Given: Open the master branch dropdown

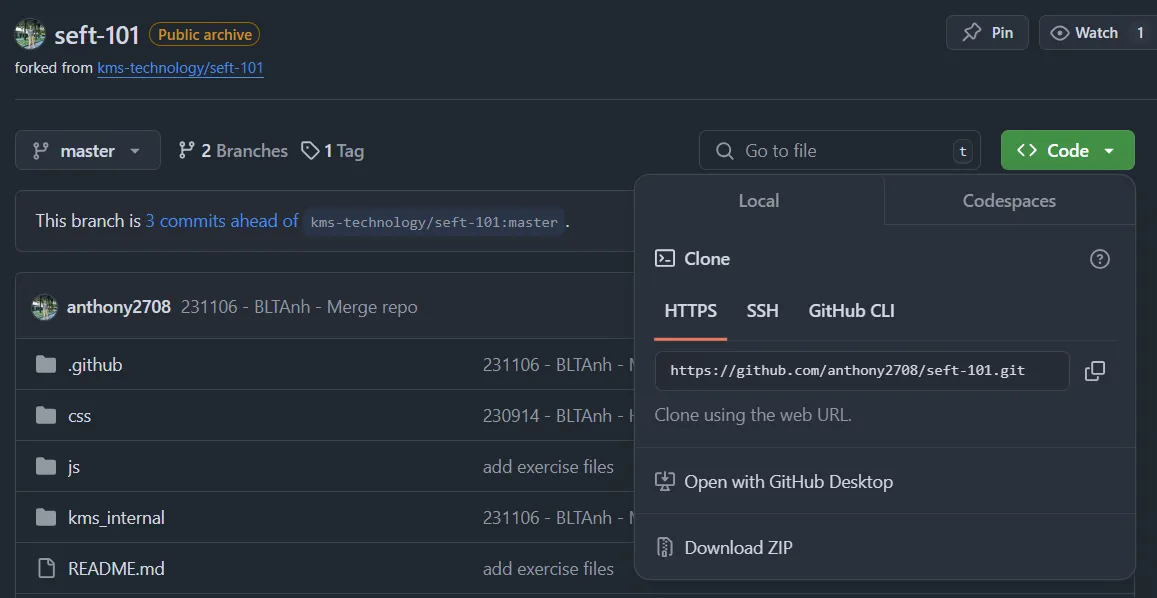Looking at the screenshot, I should tap(88, 151).
